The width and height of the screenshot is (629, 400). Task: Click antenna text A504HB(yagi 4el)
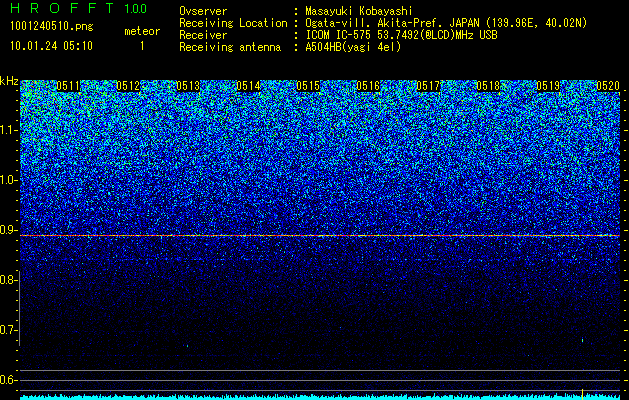pyautogui.click(x=353, y=47)
